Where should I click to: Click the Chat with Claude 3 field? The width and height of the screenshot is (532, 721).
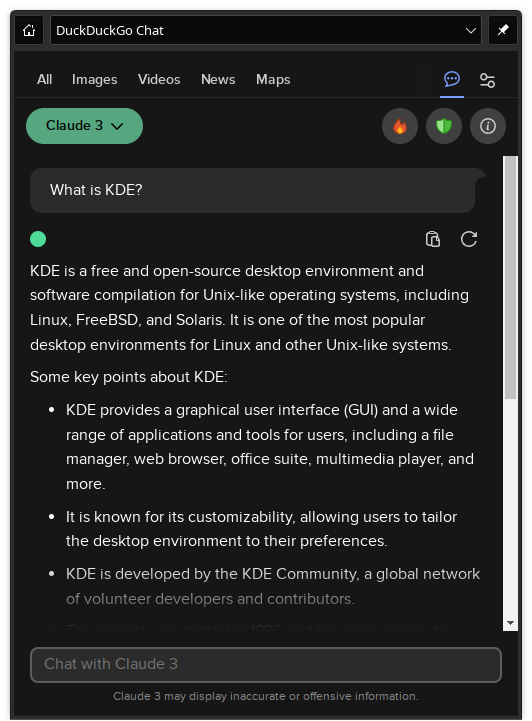coord(266,664)
